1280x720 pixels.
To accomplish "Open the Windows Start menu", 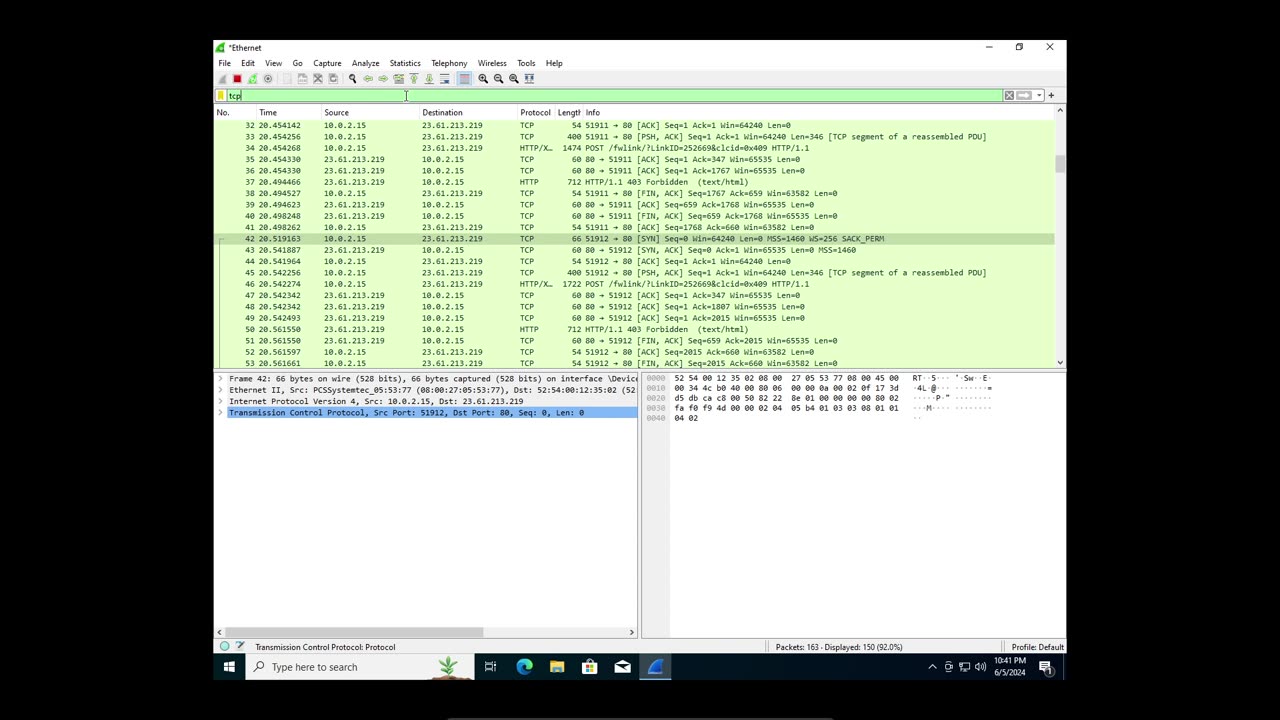I will point(229,667).
